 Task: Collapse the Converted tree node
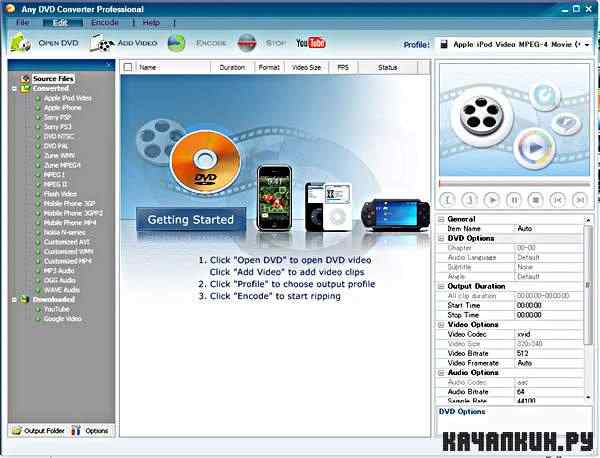point(14,89)
